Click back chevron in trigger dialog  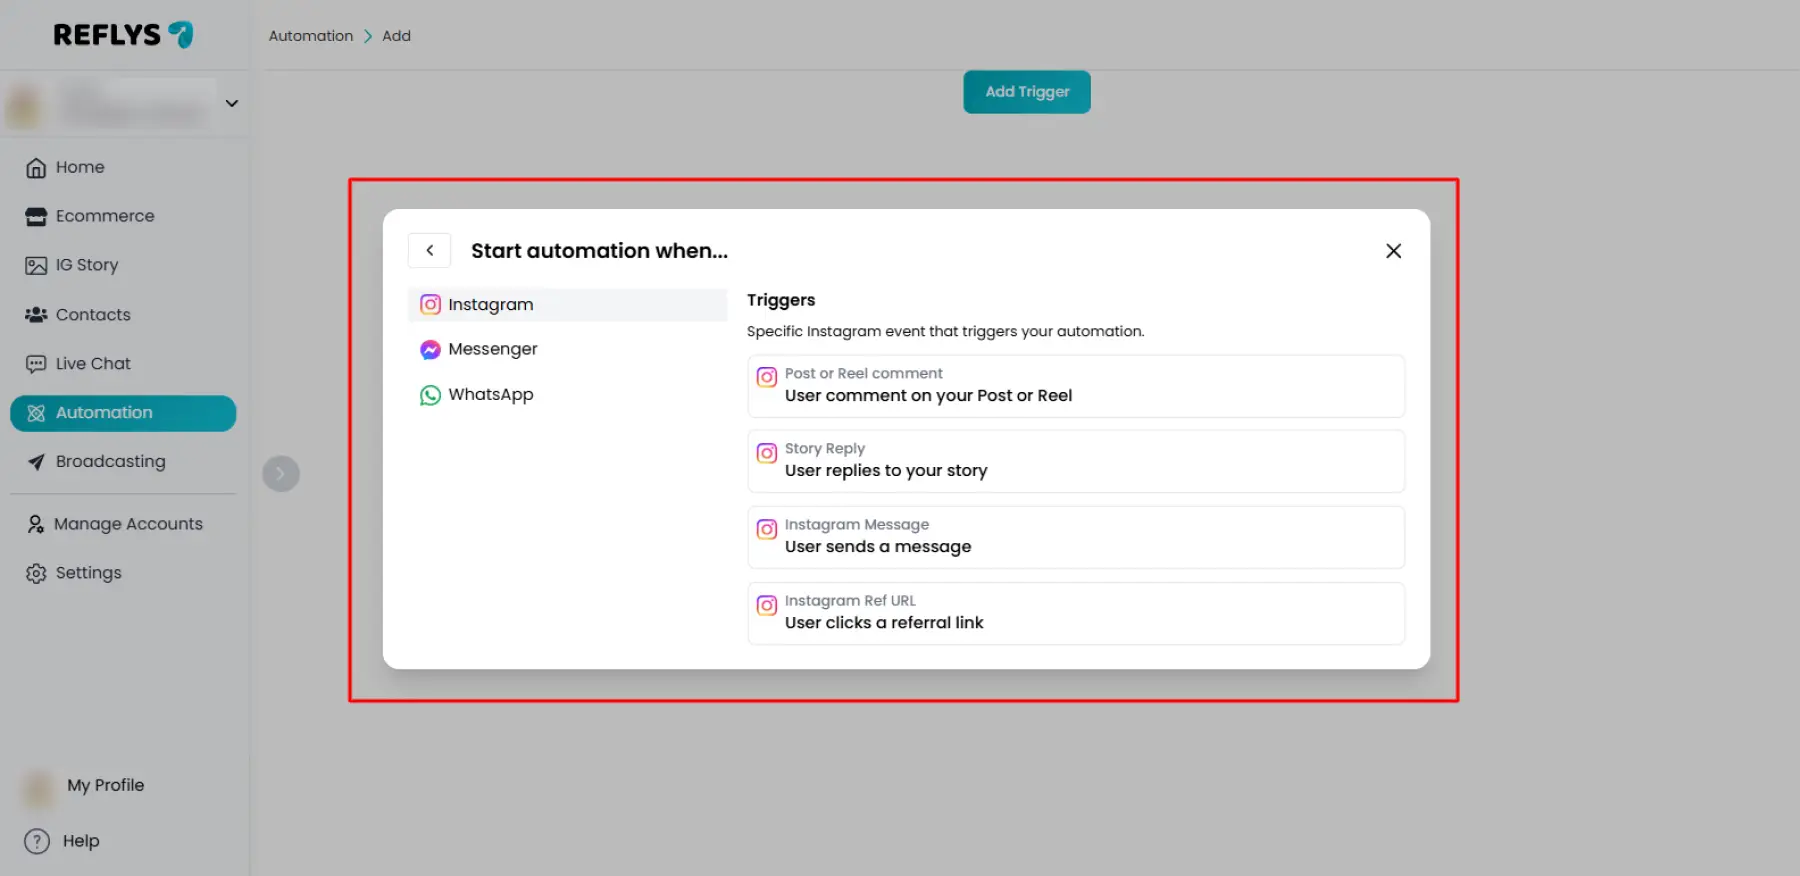click(430, 251)
